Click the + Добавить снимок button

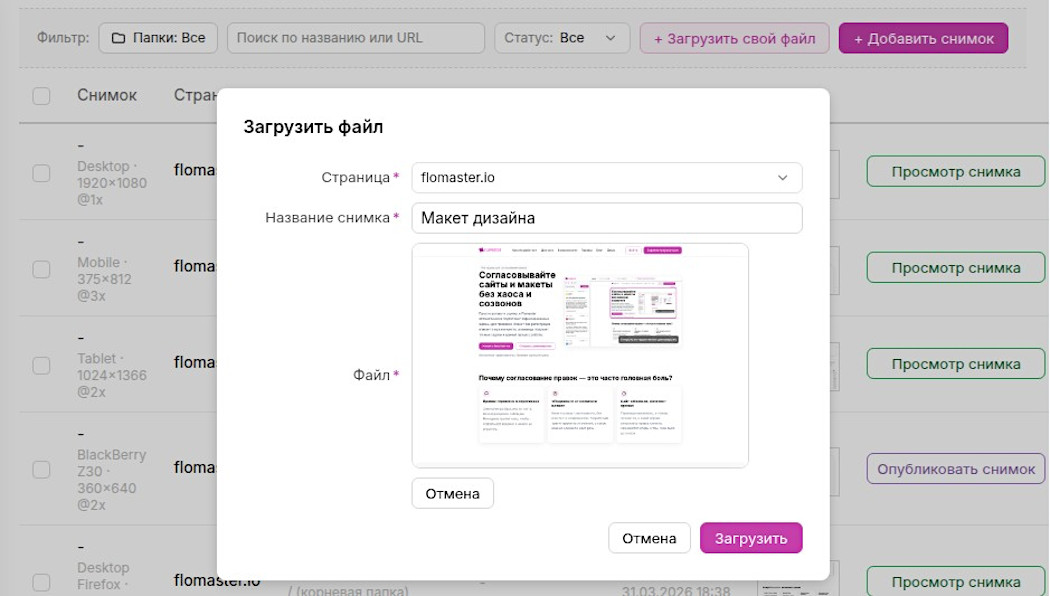921,37
